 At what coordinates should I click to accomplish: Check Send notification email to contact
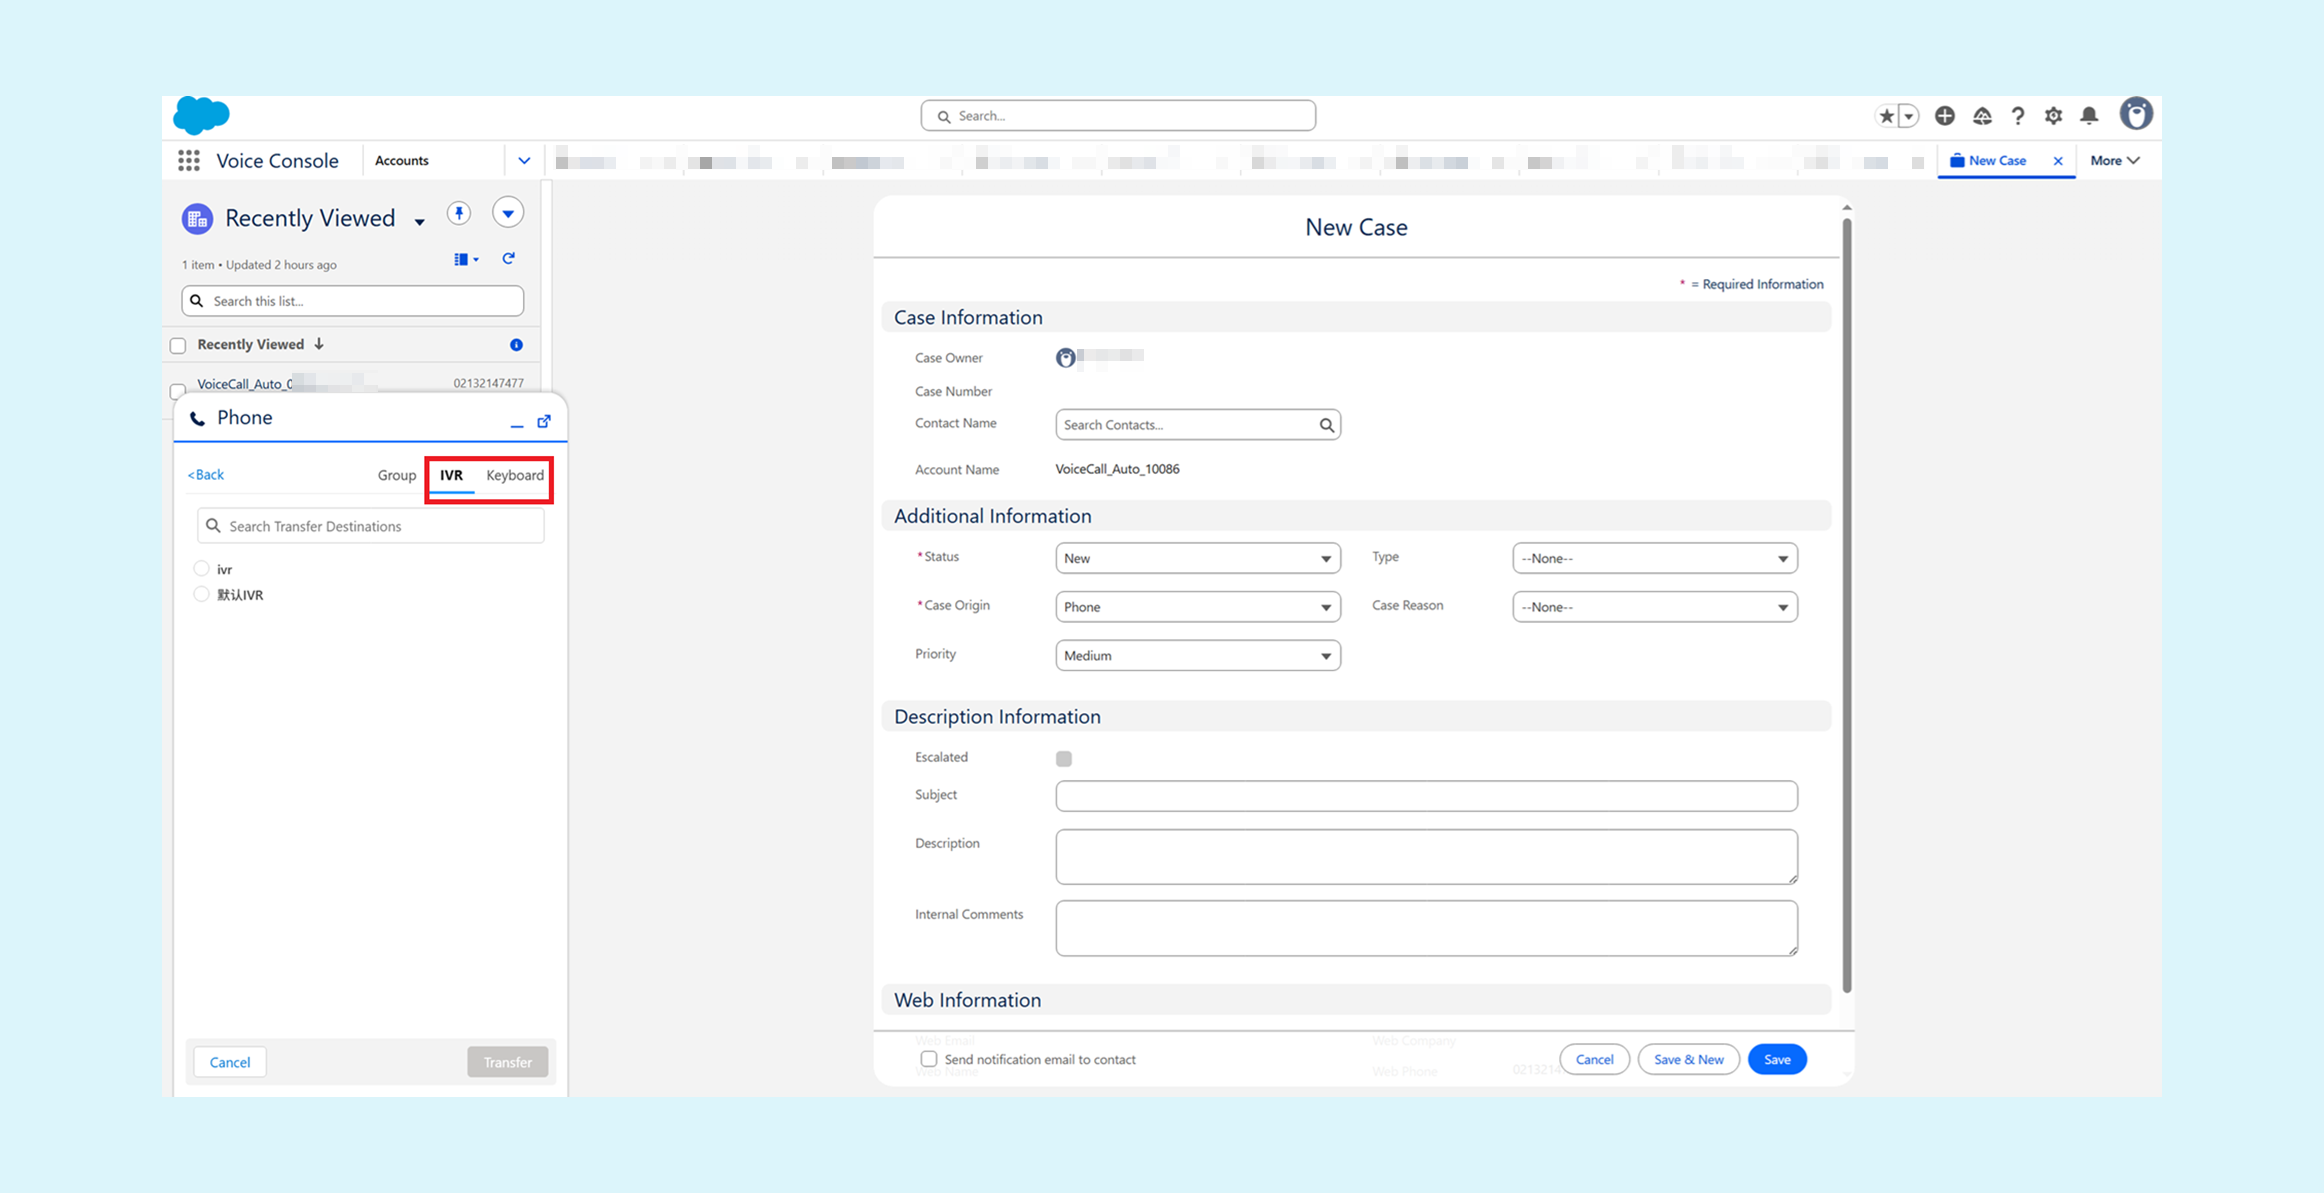click(929, 1058)
